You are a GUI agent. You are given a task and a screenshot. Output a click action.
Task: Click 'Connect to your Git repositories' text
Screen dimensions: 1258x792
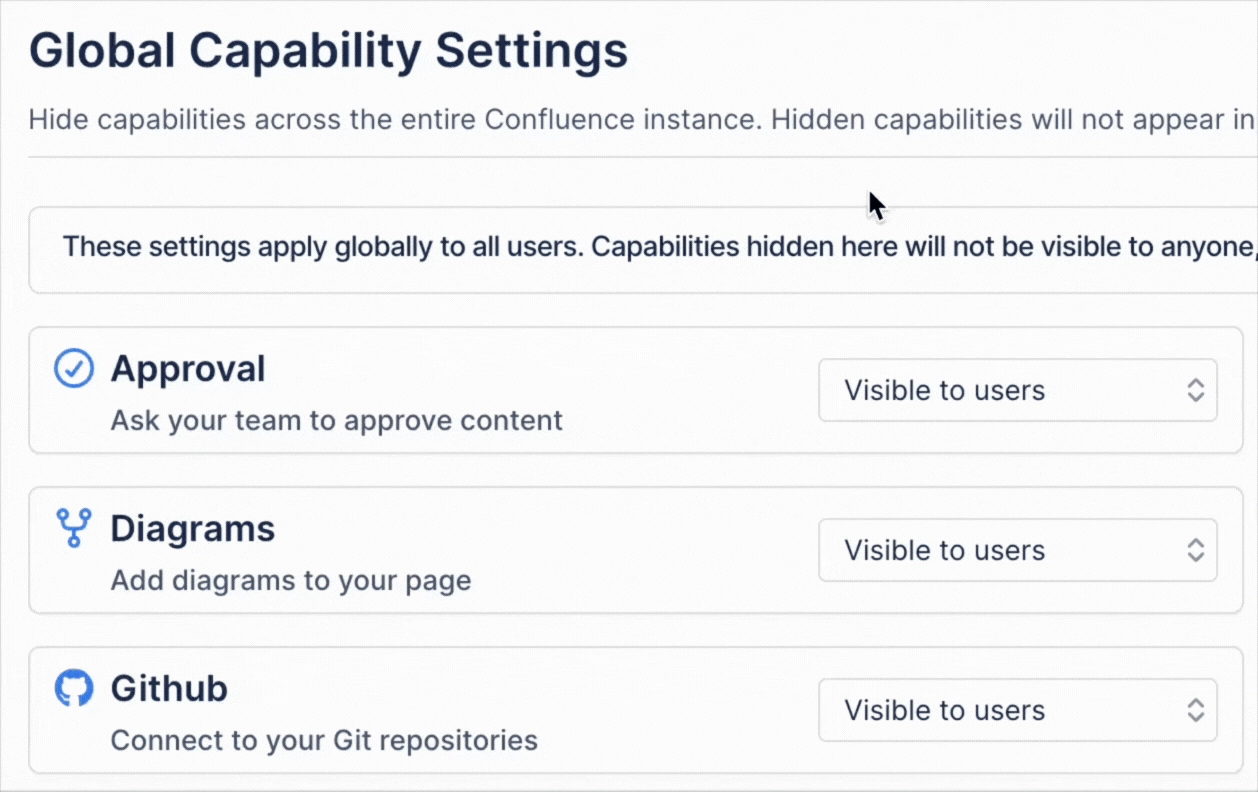pyautogui.click(x=325, y=740)
